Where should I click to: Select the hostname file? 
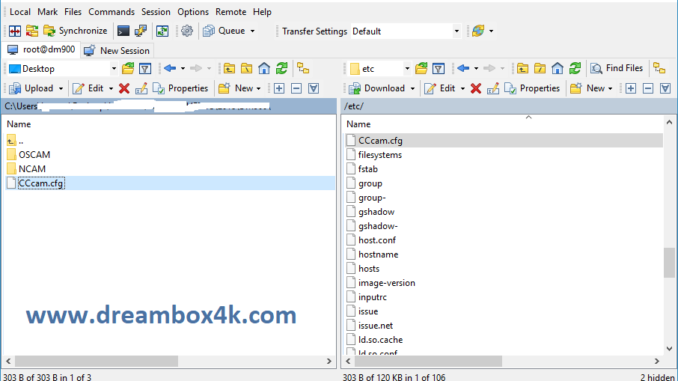pyautogui.click(x=378, y=254)
